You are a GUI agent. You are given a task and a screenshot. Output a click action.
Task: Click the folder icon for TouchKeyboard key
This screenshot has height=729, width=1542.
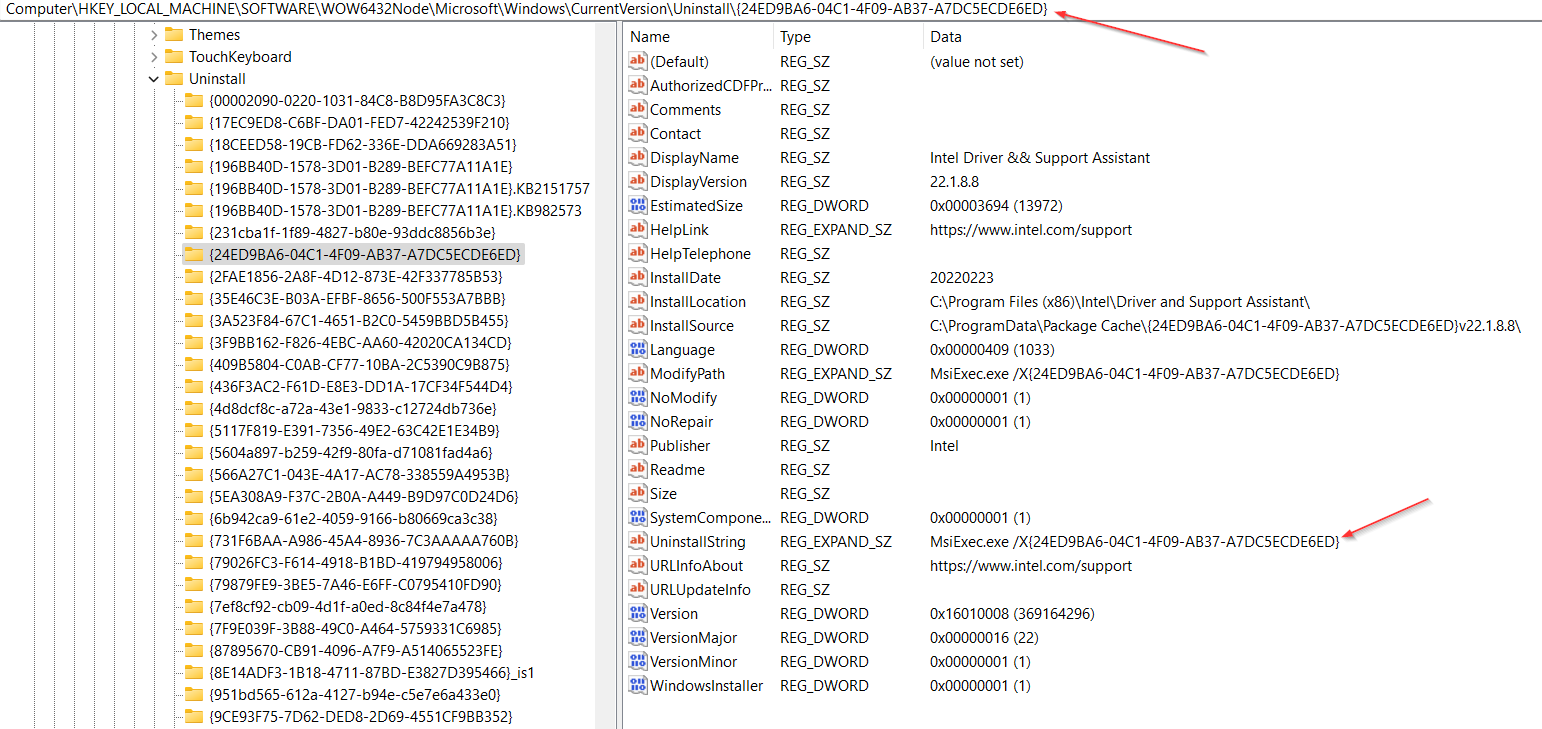click(x=174, y=57)
